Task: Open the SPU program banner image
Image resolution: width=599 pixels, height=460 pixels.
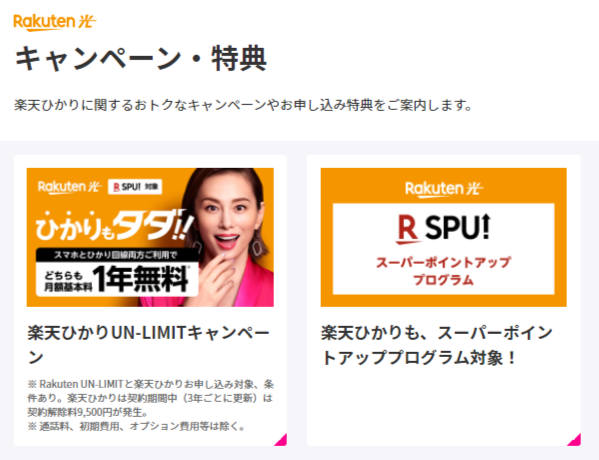Action: [x=444, y=237]
